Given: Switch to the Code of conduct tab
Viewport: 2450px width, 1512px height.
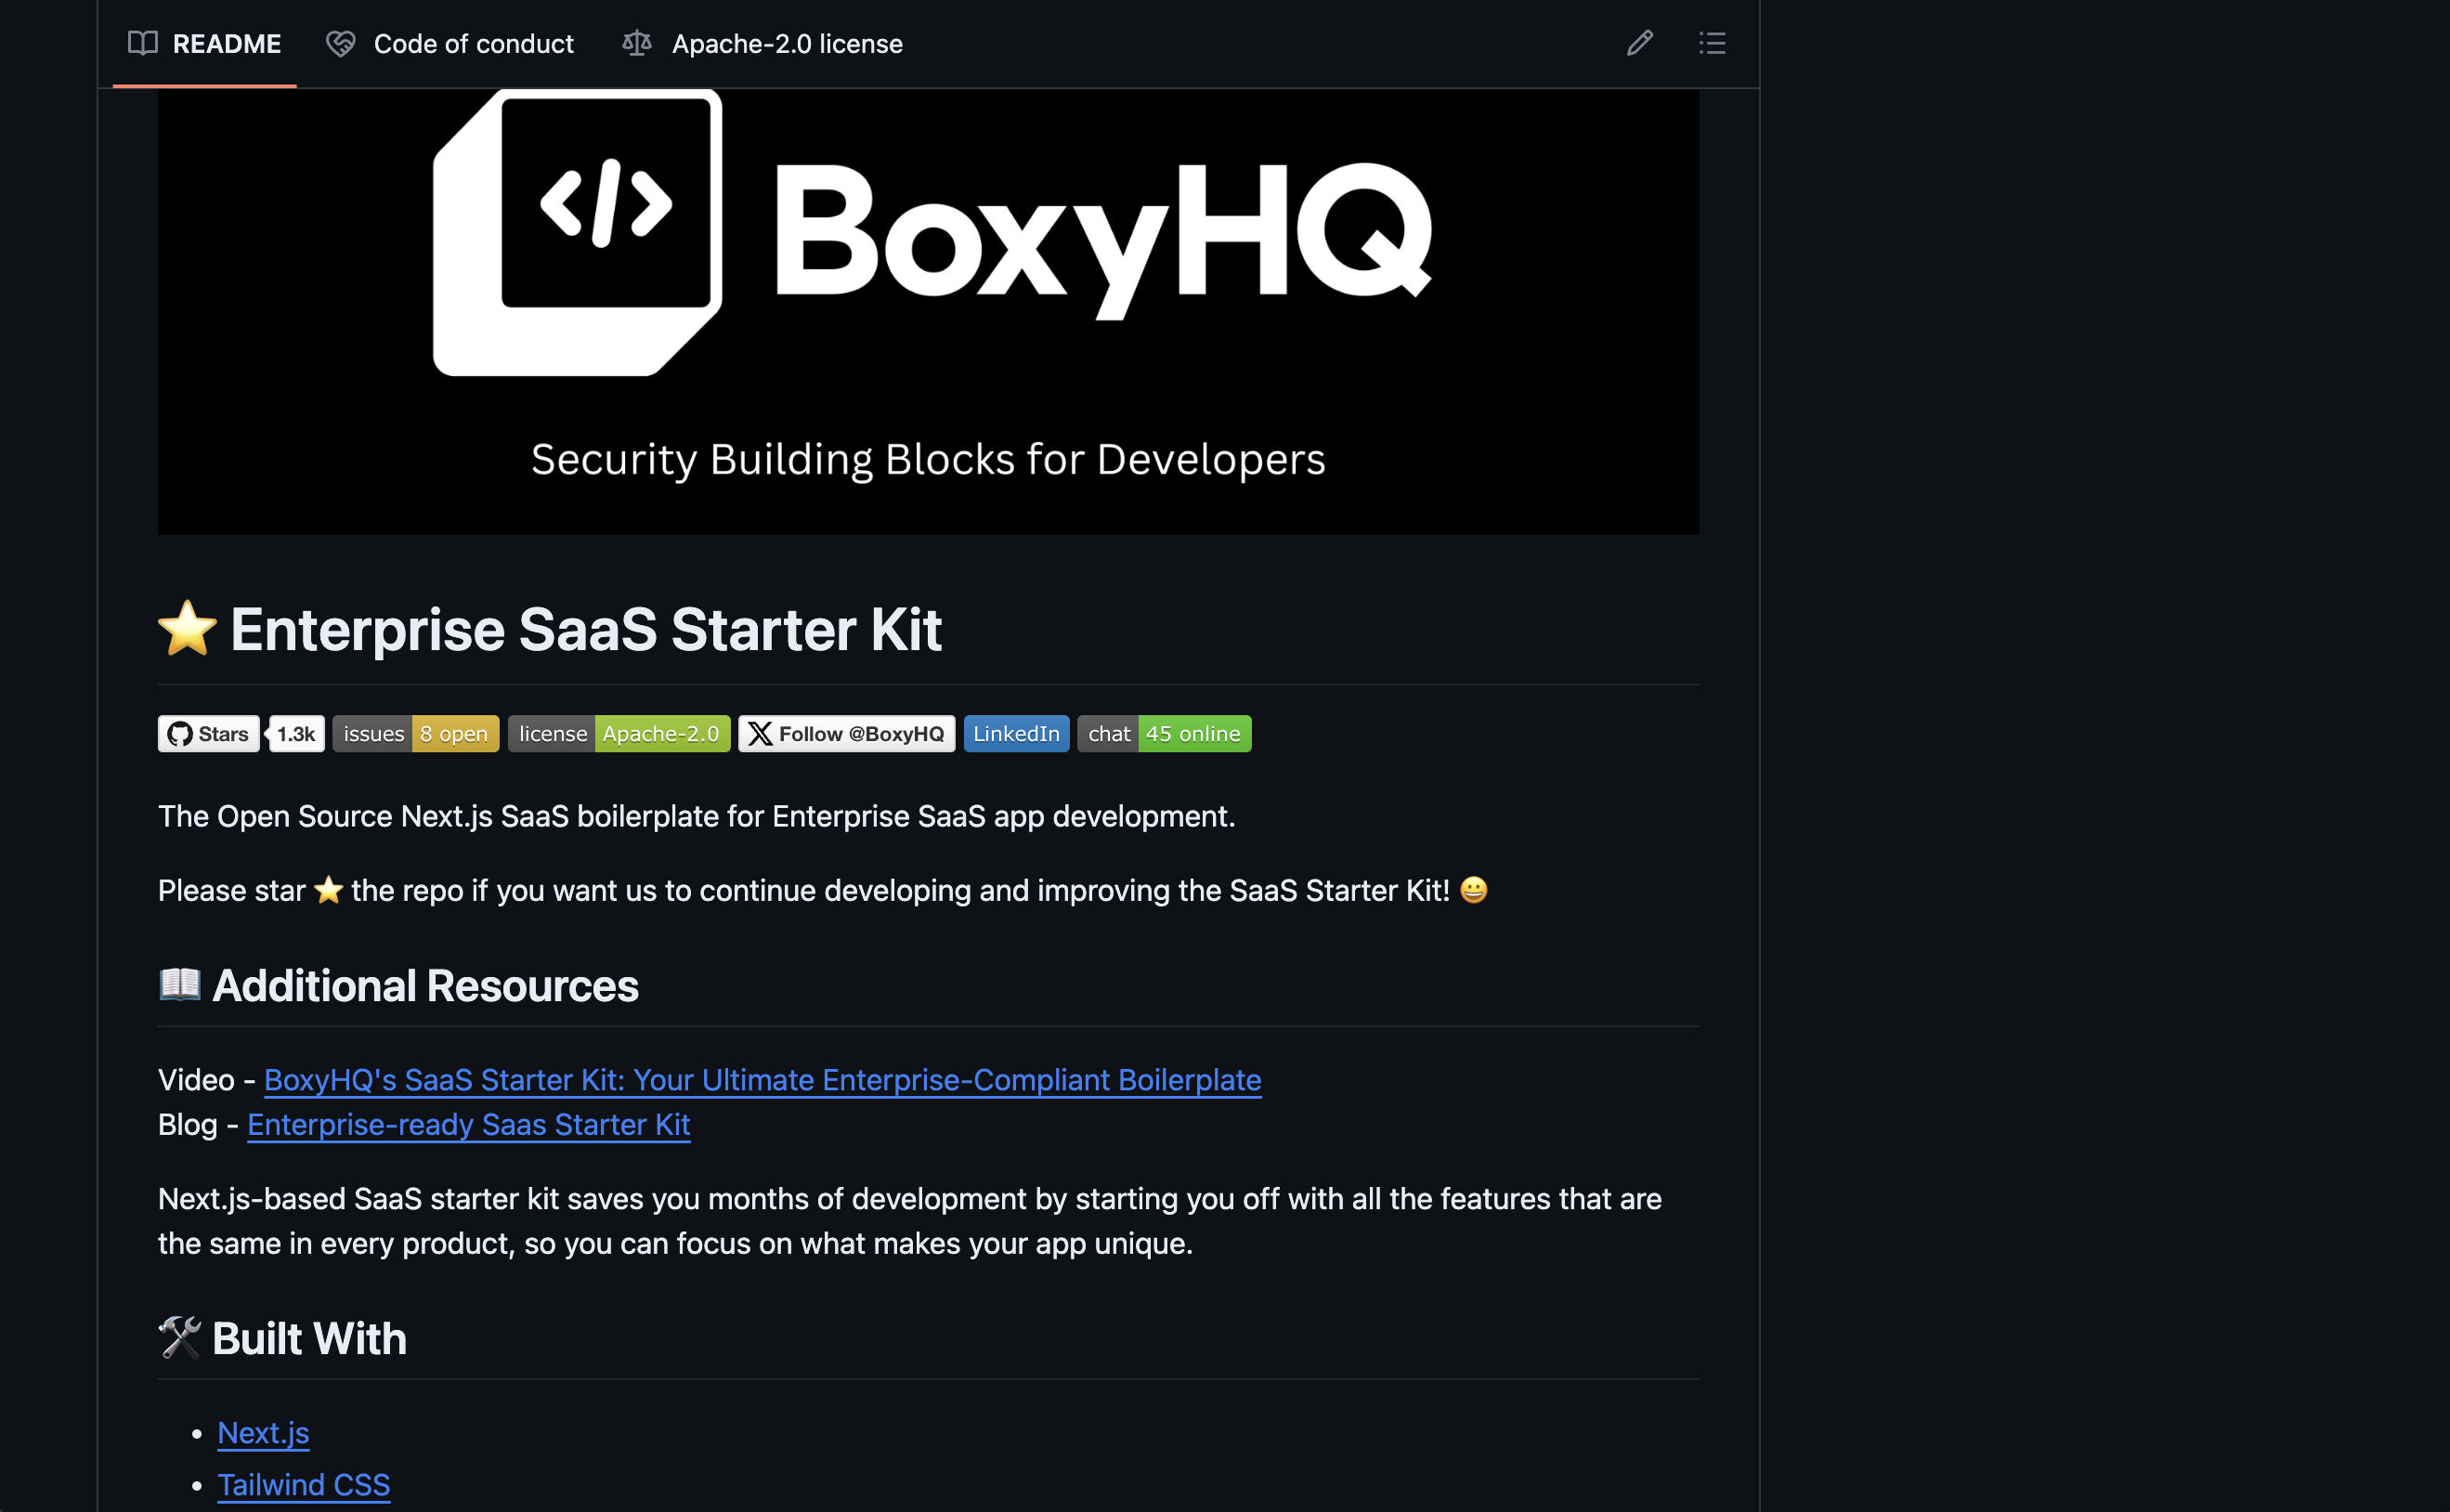Looking at the screenshot, I should pos(450,44).
